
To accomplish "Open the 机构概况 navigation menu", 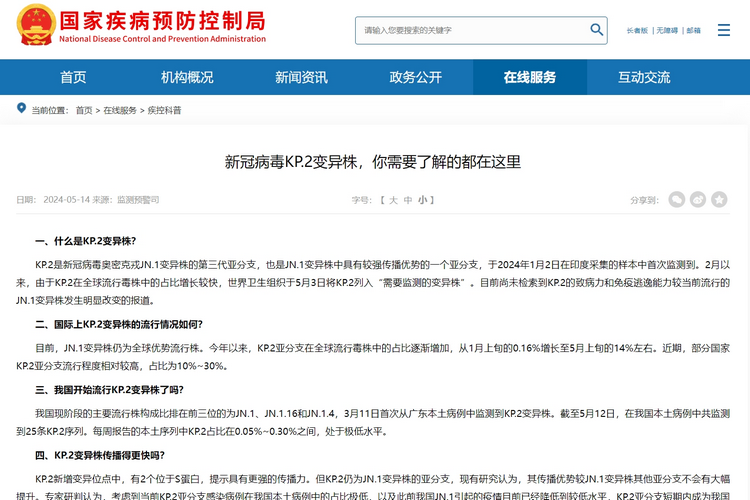I will tap(187, 78).
